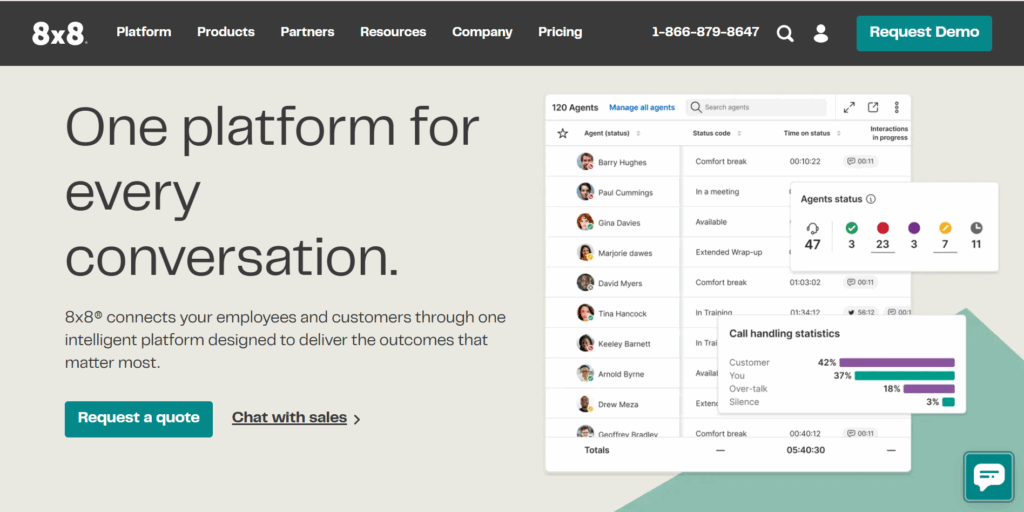
Task: Sort by Agent (status) column
Action: click(612, 133)
